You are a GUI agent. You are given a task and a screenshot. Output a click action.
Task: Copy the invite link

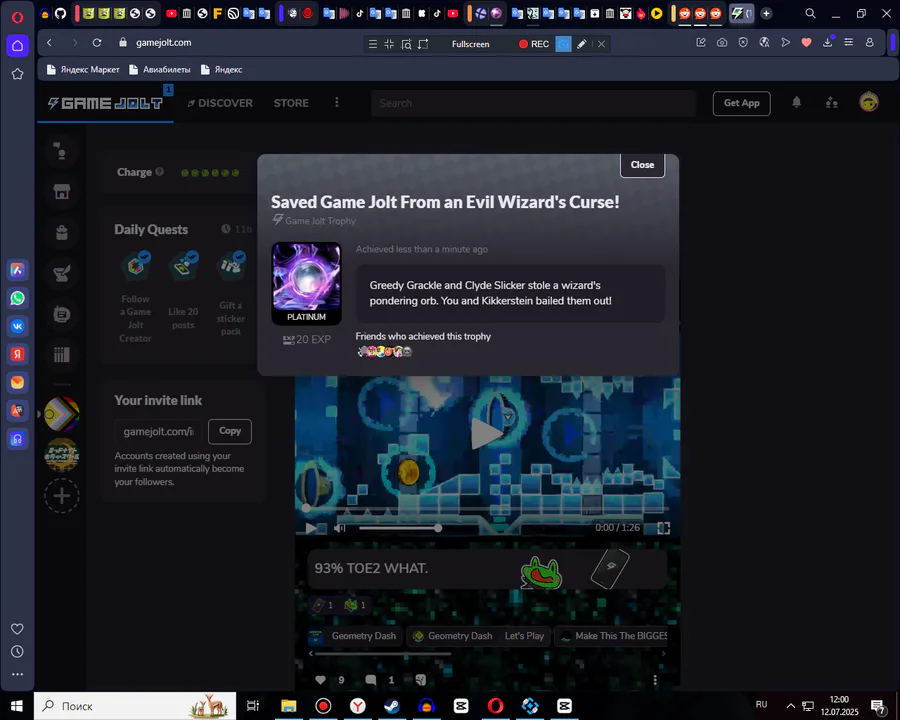tap(230, 431)
